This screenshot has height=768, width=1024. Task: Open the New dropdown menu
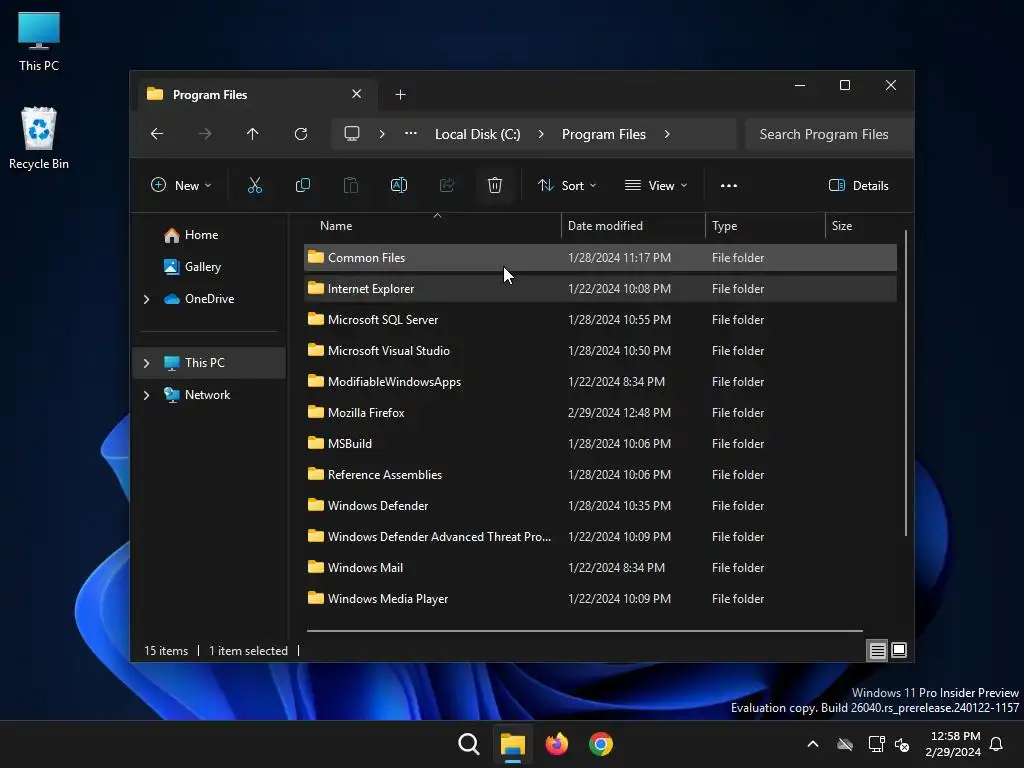[181, 185]
